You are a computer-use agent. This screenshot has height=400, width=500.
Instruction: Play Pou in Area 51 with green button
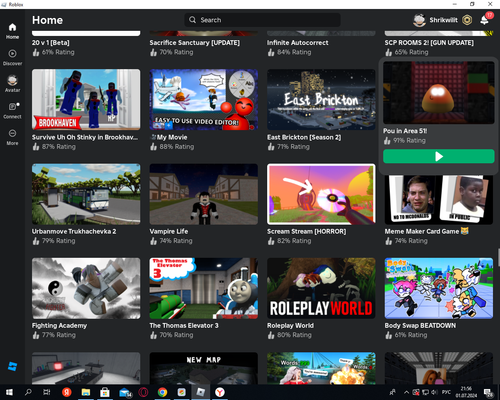(439, 156)
